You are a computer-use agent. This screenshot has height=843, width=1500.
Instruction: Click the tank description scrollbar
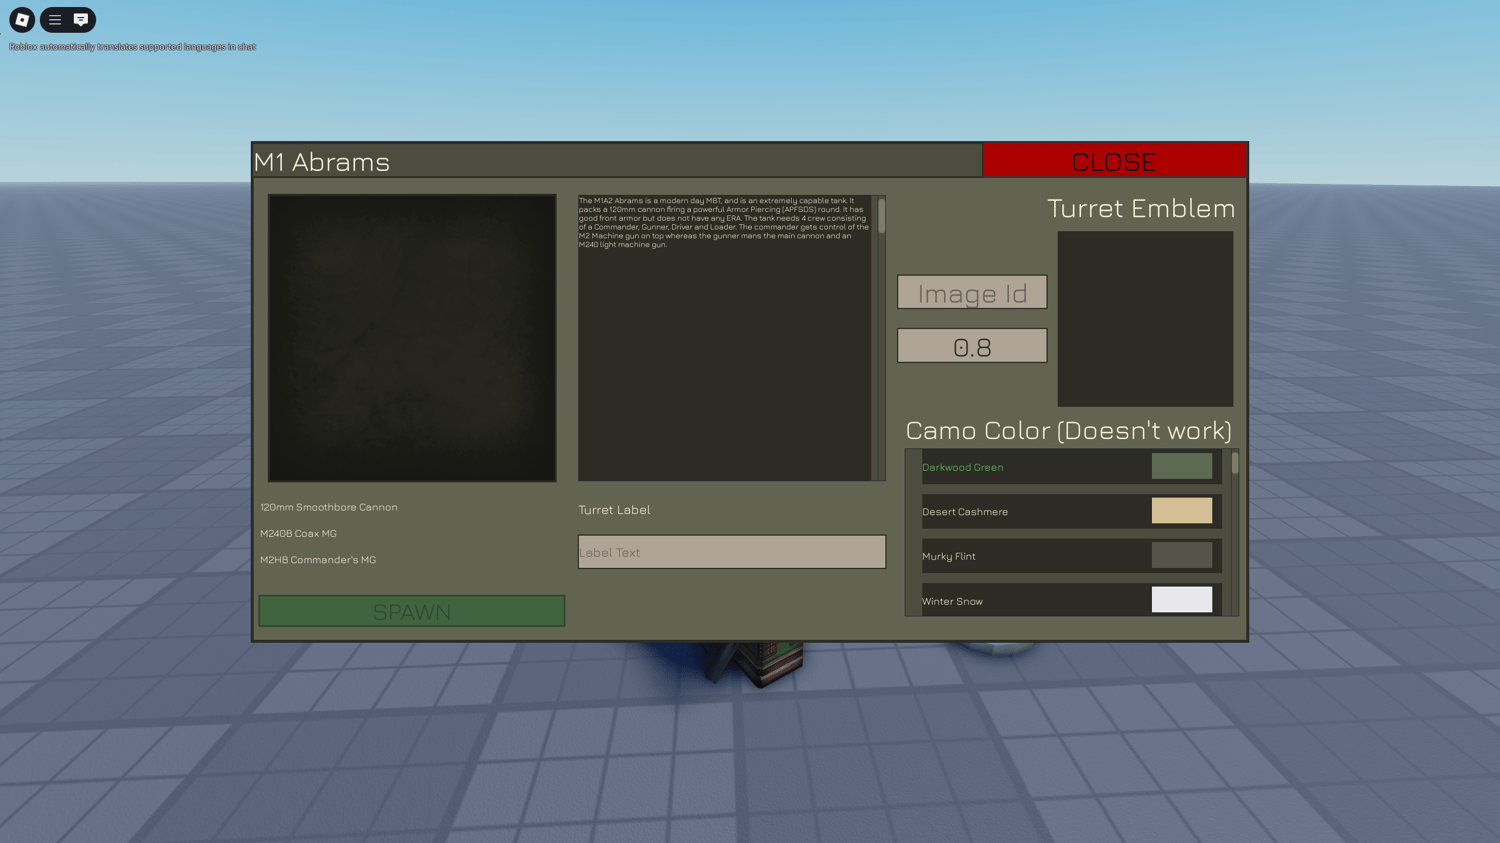[x=881, y=216]
